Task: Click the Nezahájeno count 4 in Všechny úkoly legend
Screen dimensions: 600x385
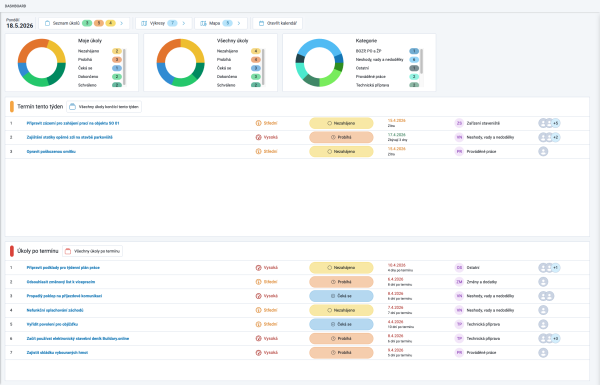Action: (x=256, y=51)
